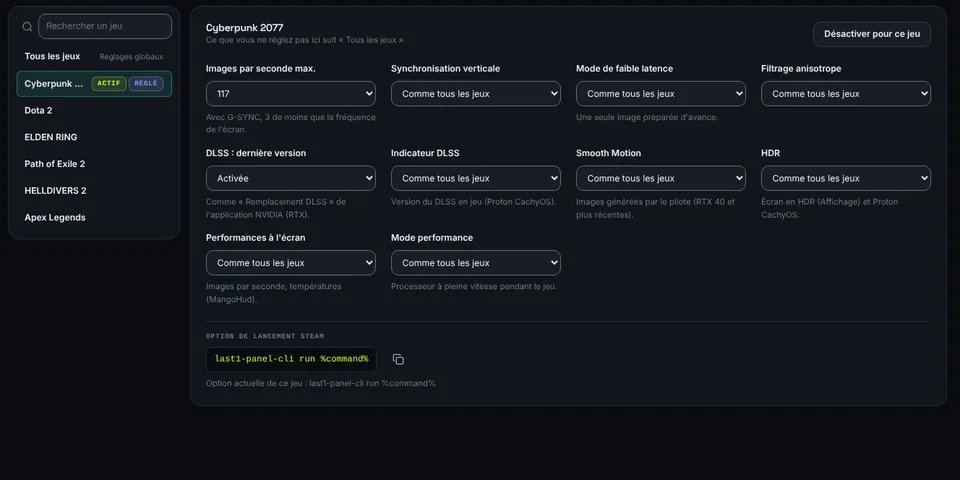The height and width of the screenshot is (480, 960).
Task: Click the RÉGLÉ badge on Cyberpunk
Action: click(x=146, y=83)
